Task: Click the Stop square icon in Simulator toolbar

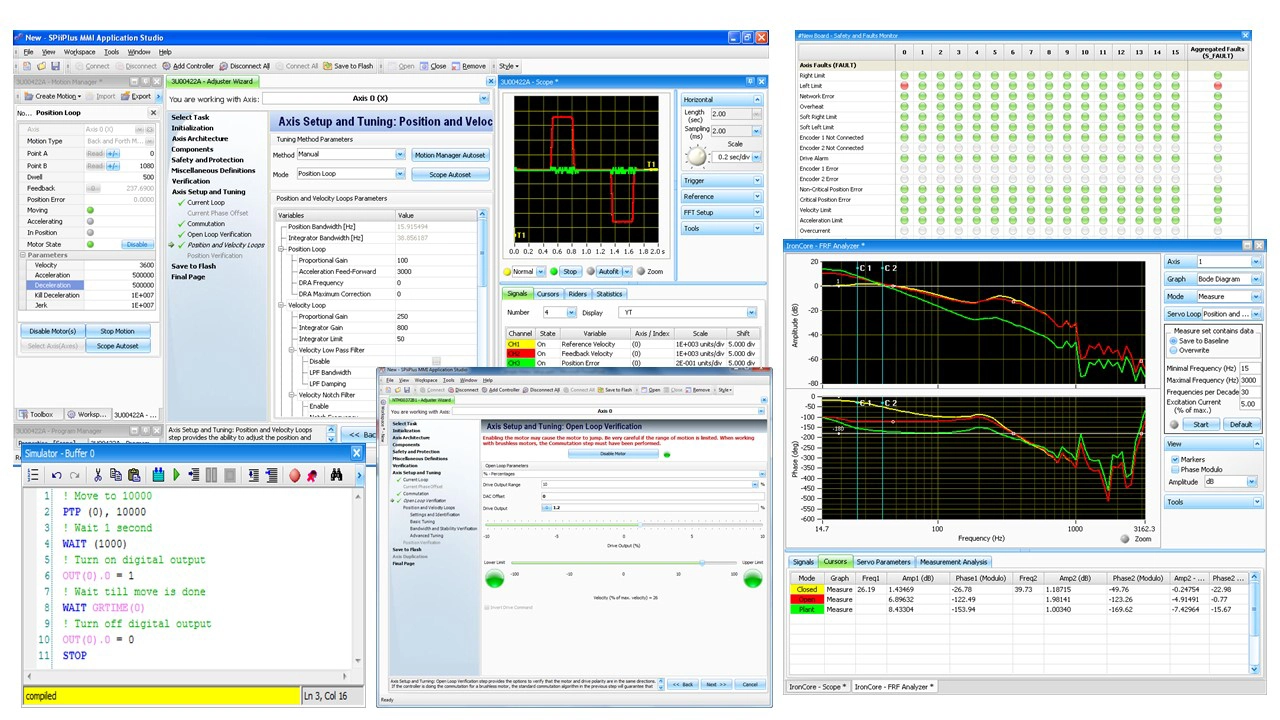Action: 230,475
